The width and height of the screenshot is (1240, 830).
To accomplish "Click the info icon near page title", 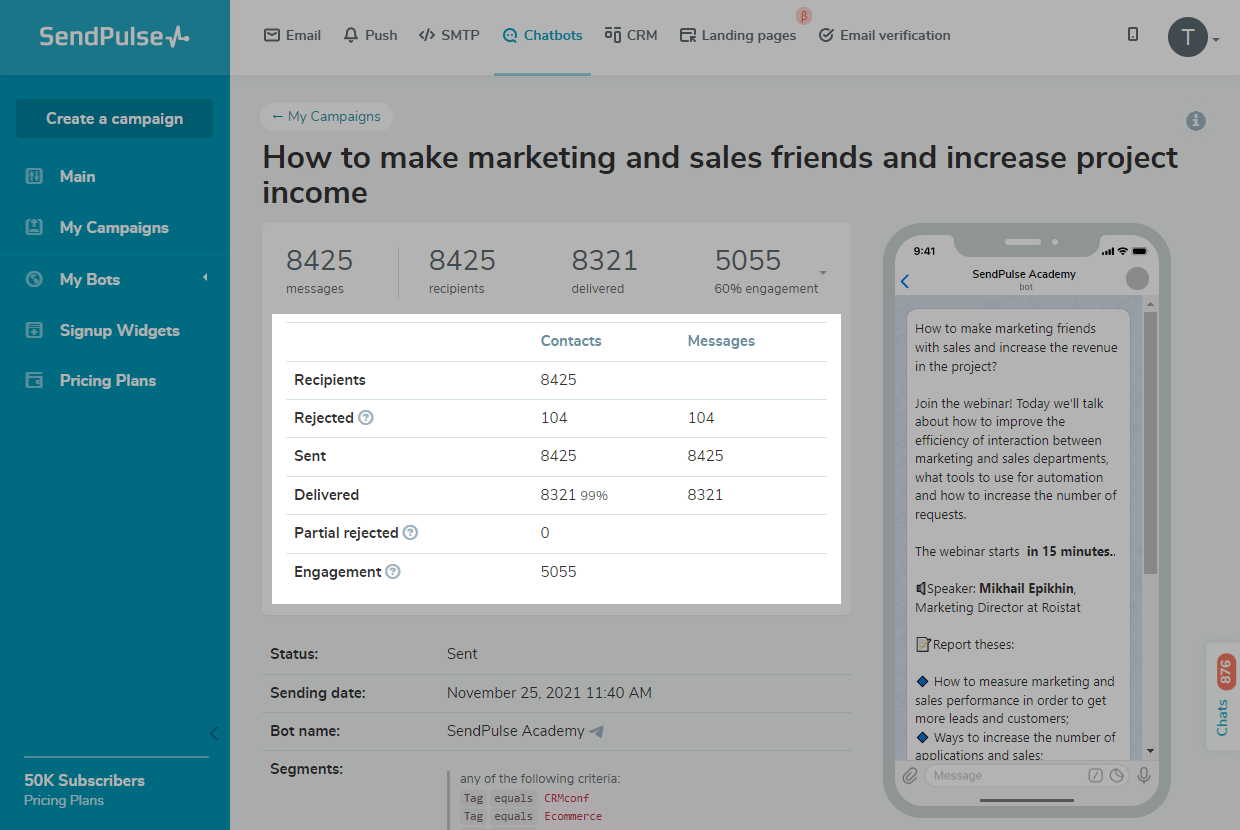I will pyautogui.click(x=1196, y=121).
